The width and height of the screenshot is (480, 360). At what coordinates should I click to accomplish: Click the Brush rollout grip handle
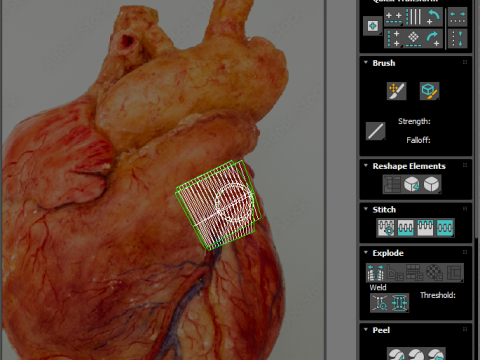click(465, 62)
